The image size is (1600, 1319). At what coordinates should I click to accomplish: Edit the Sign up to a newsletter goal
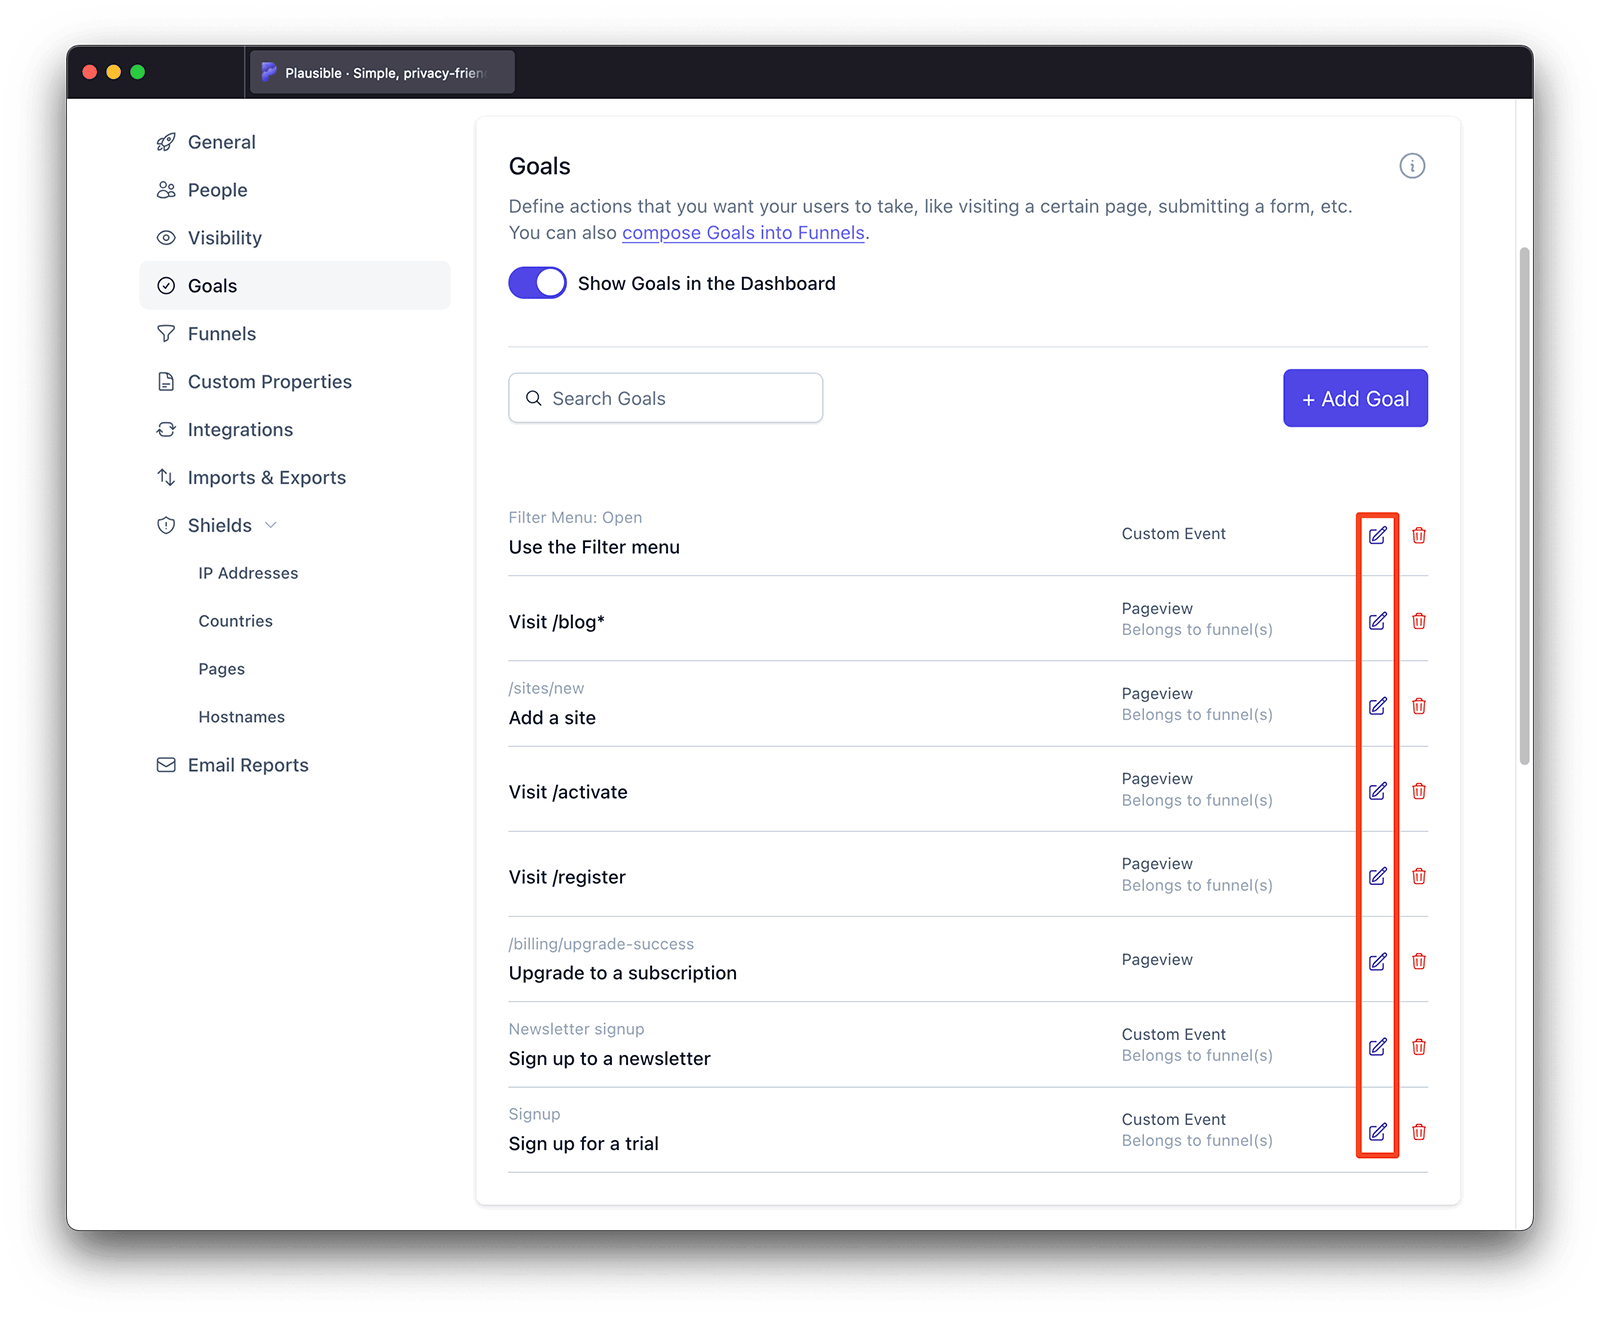coord(1377,1047)
